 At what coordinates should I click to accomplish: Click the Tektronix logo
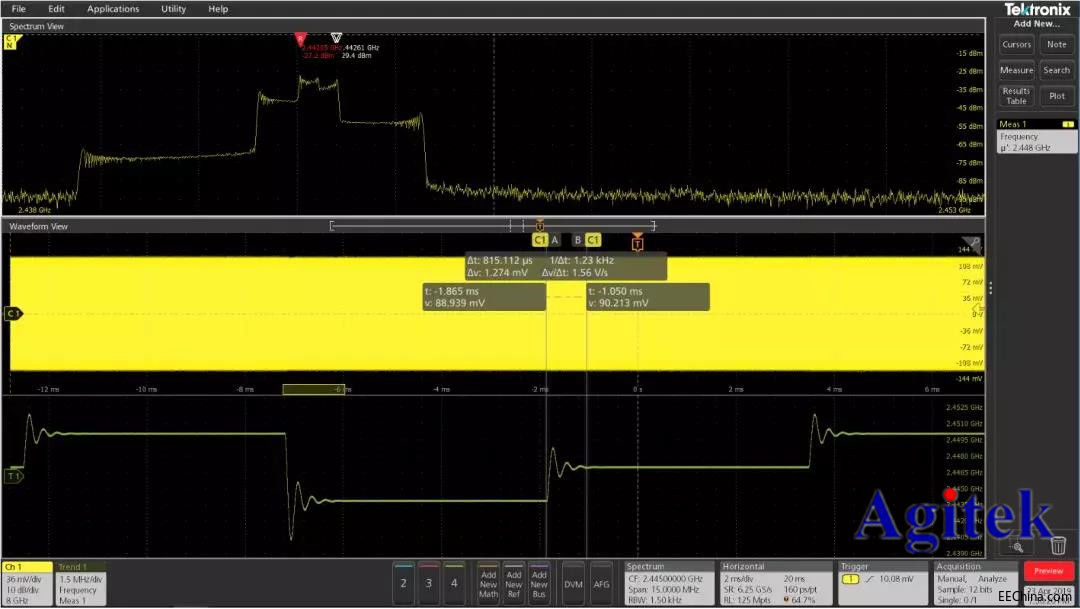coord(1037,9)
